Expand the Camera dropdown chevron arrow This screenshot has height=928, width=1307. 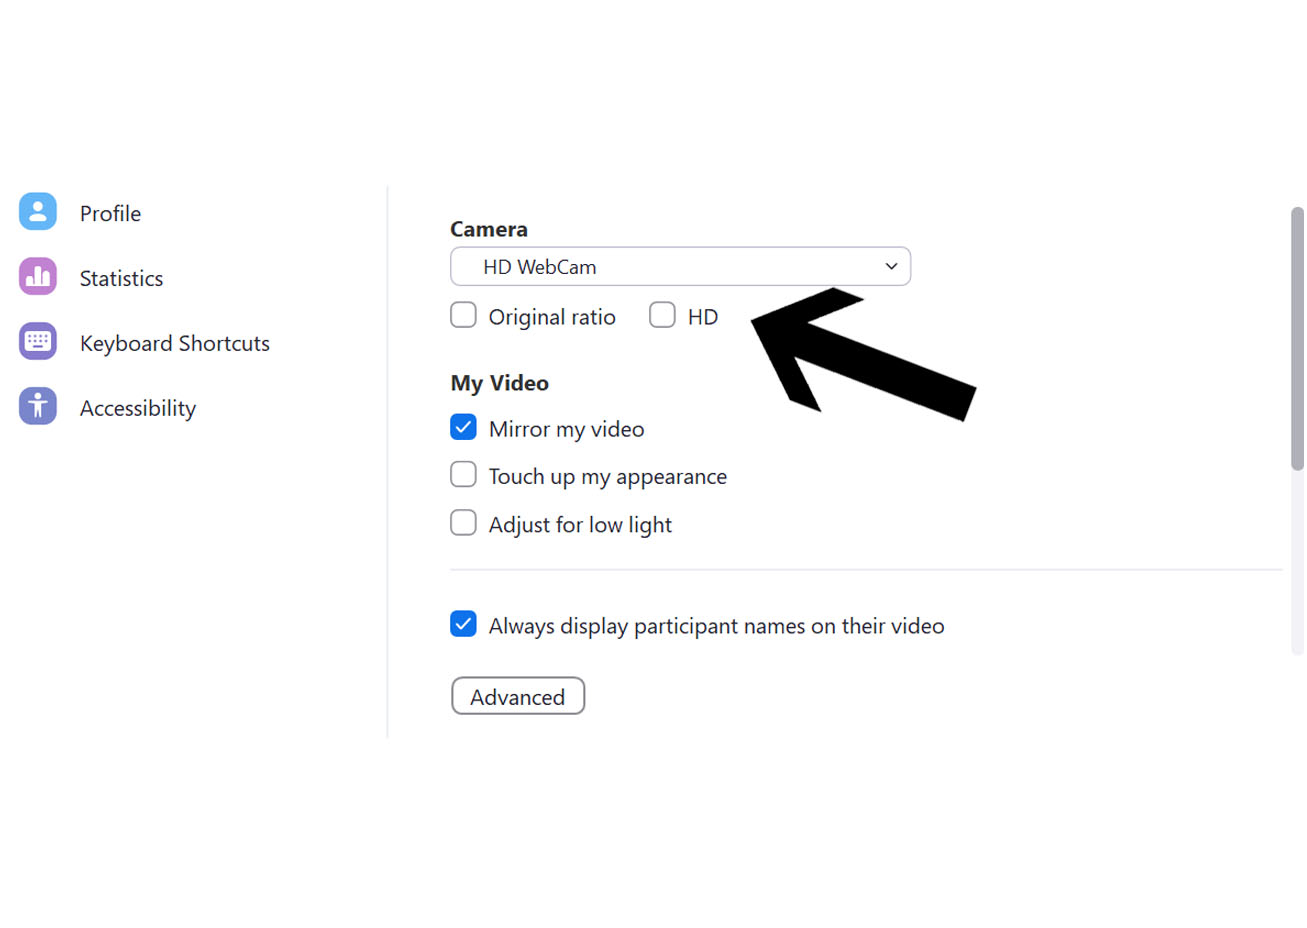click(891, 267)
